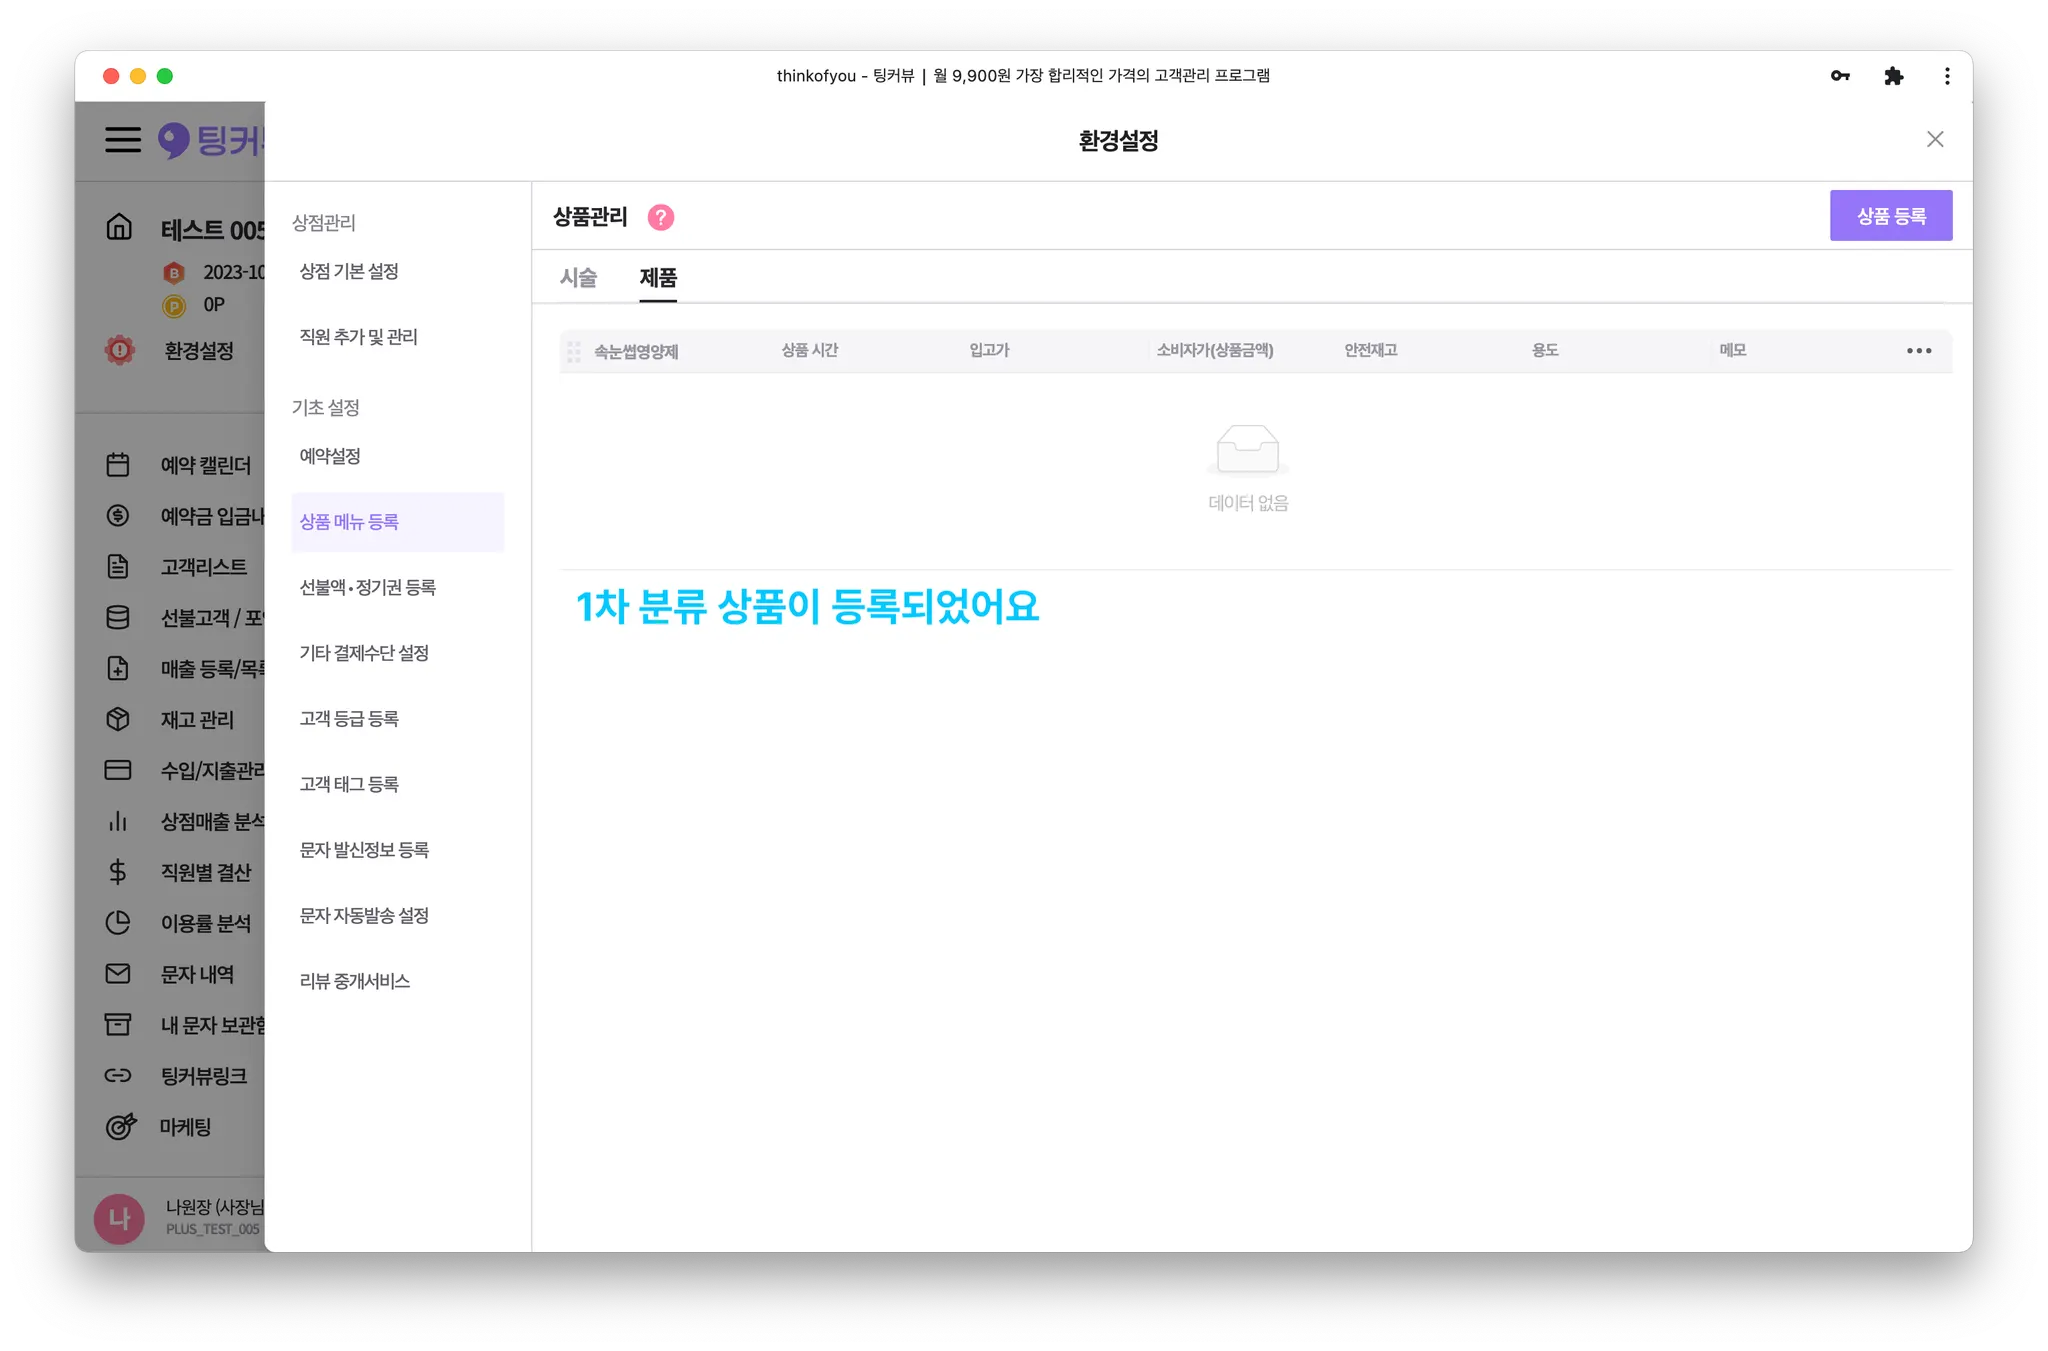2048x1351 pixels.
Task: Open the browser vertical dots menu
Action: pos(1946,76)
